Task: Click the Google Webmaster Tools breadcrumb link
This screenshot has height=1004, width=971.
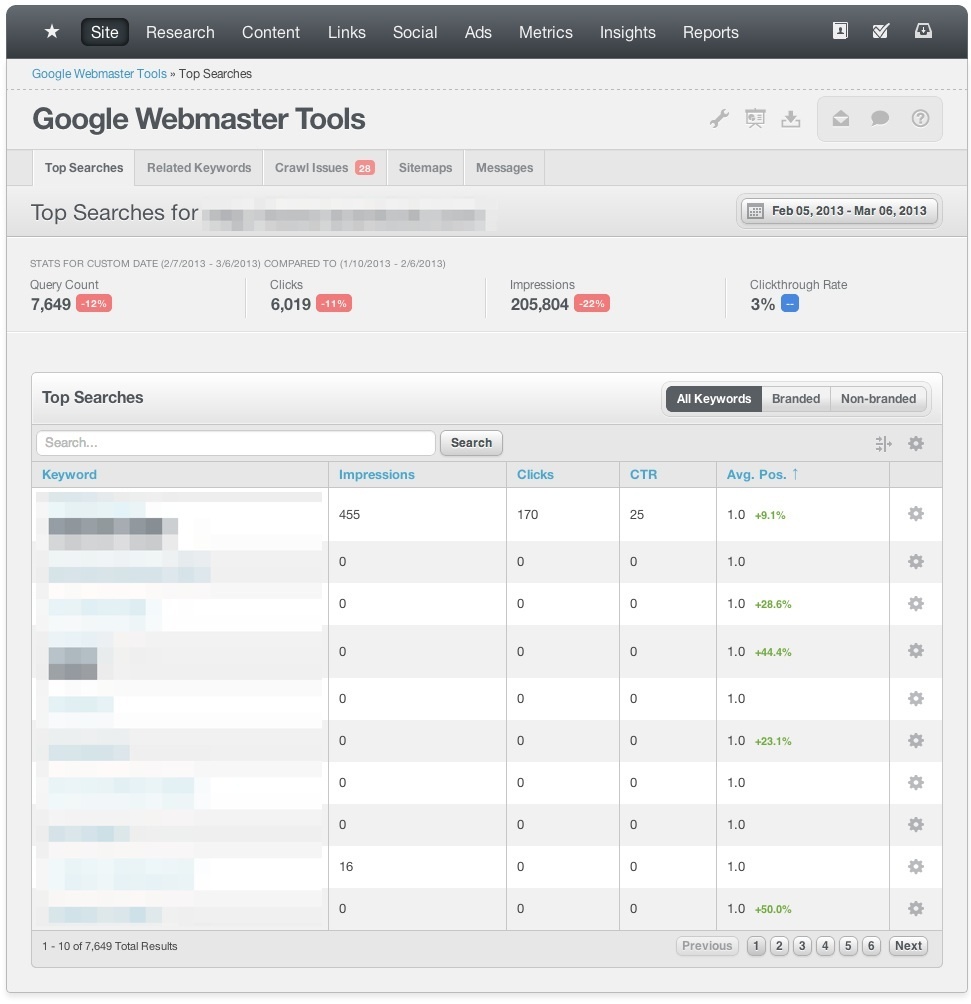Action: (x=99, y=74)
